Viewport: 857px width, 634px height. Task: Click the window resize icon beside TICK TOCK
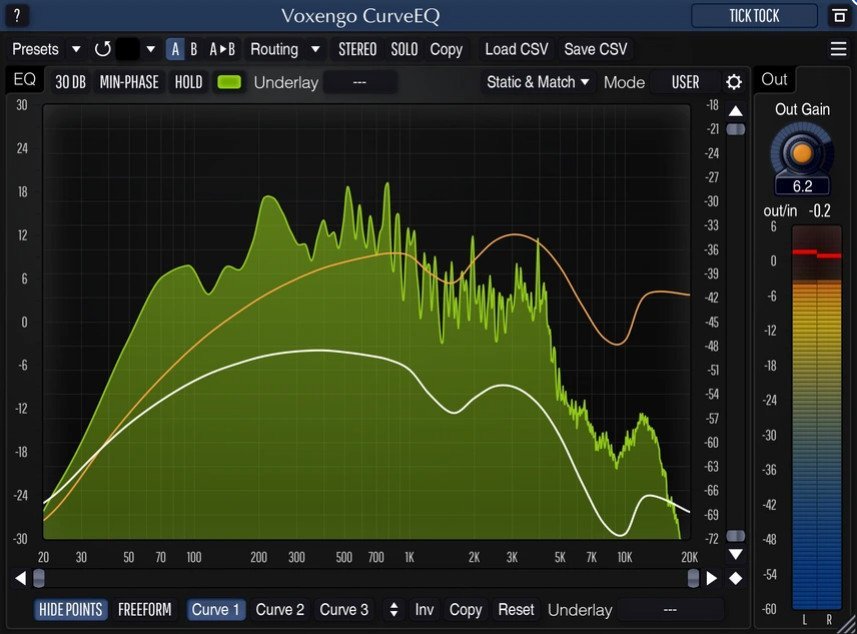838,16
